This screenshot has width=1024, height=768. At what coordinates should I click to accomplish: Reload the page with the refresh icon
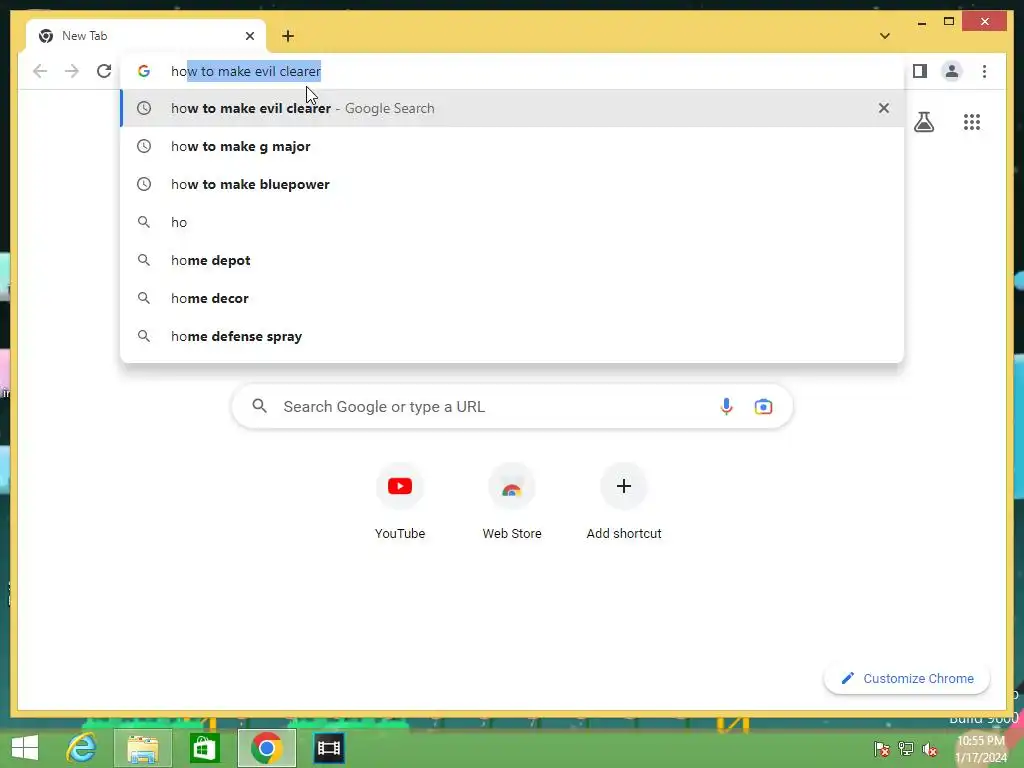[104, 71]
